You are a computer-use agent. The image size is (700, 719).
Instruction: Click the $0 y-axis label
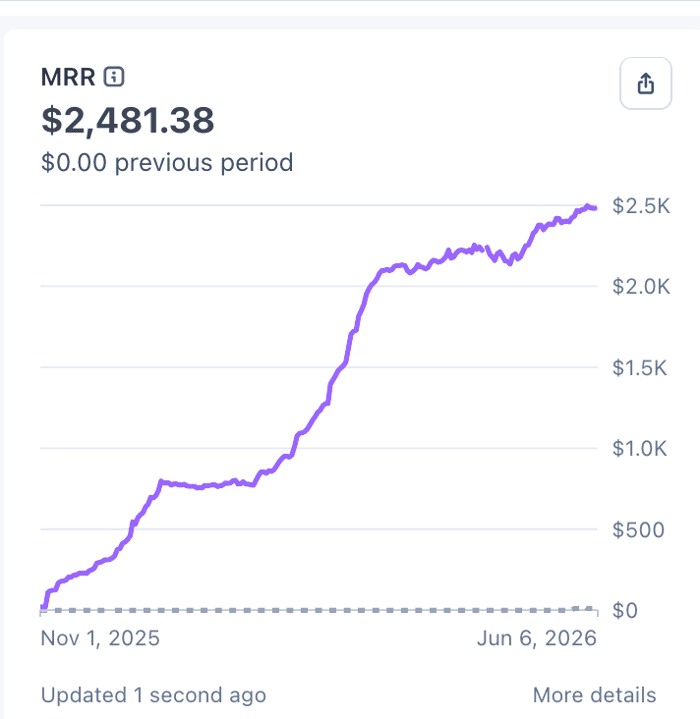(x=625, y=610)
